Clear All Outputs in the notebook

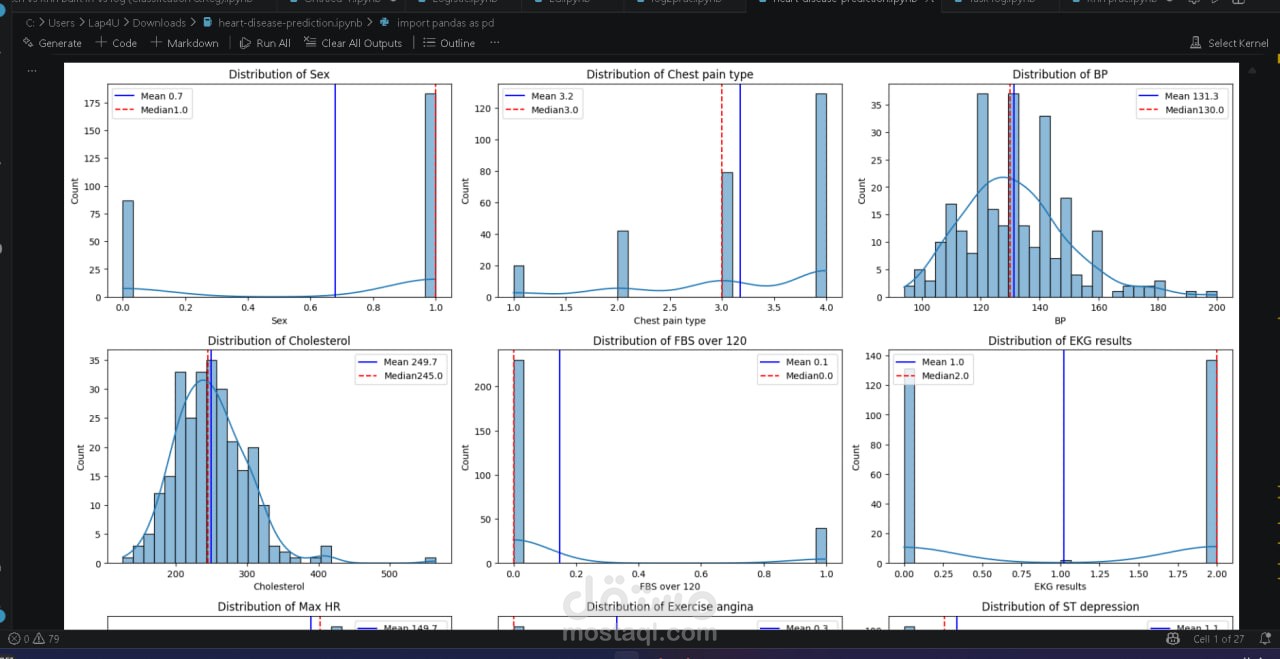[353, 43]
